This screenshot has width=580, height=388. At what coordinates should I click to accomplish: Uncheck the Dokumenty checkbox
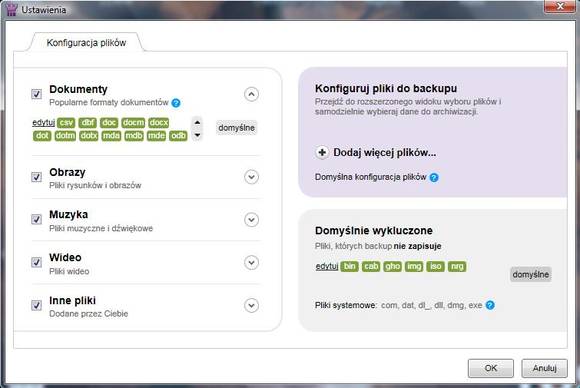(x=36, y=94)
